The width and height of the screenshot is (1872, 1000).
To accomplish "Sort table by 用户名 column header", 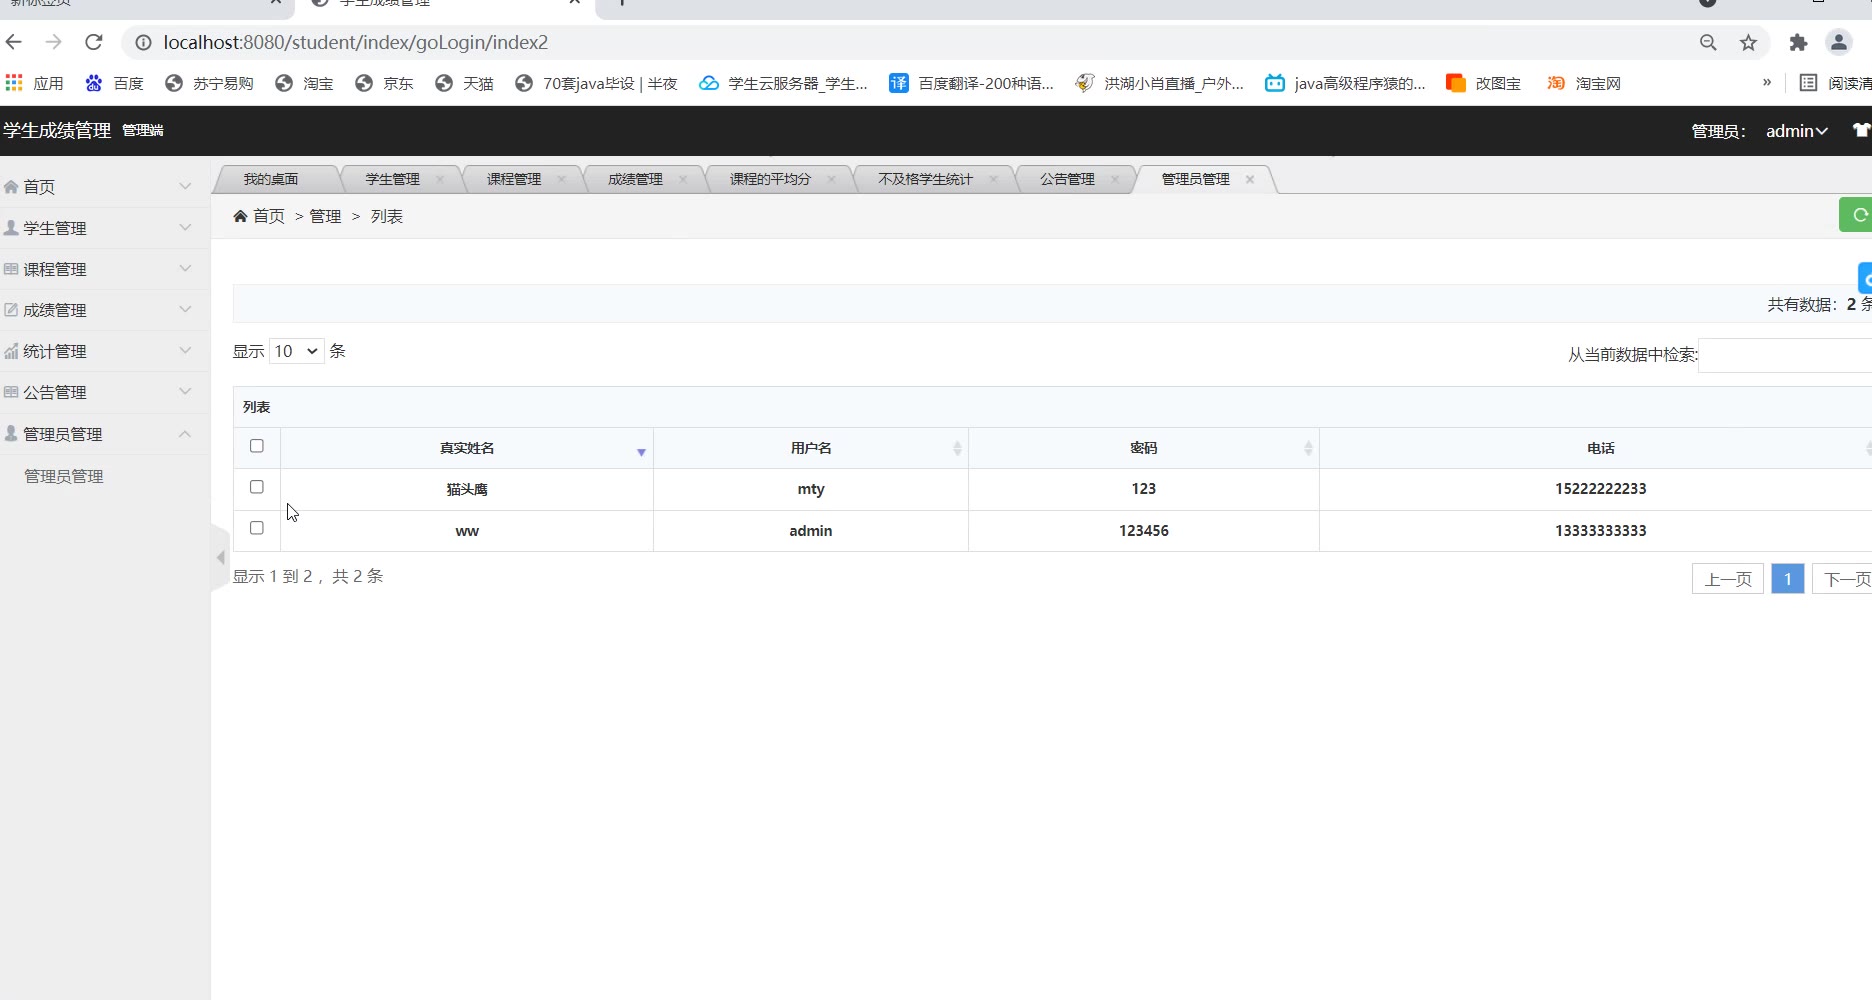I will [x=811, y=448].
